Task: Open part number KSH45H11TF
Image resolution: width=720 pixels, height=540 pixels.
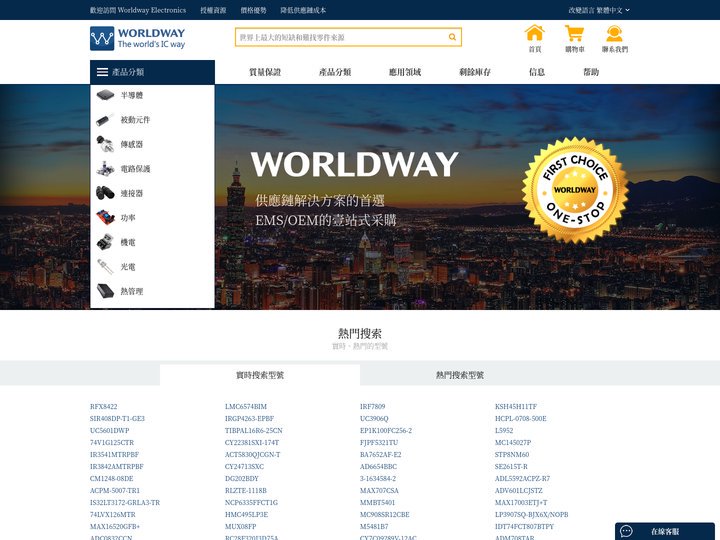Action: [516, 406]
